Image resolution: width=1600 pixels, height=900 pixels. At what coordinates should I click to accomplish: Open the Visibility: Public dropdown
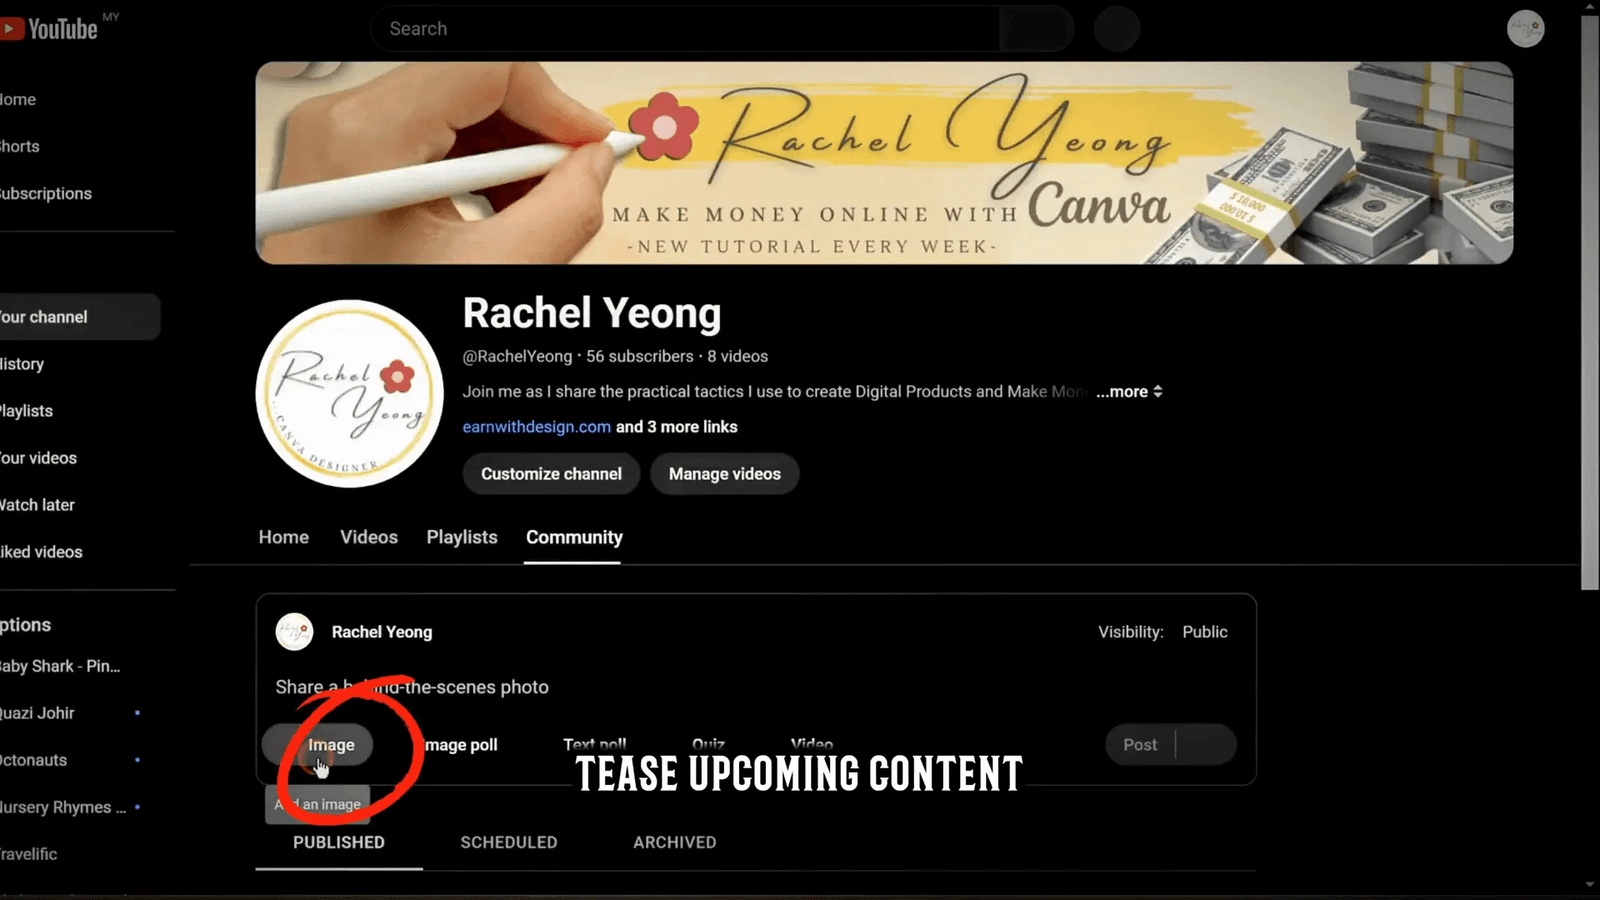1163,632
